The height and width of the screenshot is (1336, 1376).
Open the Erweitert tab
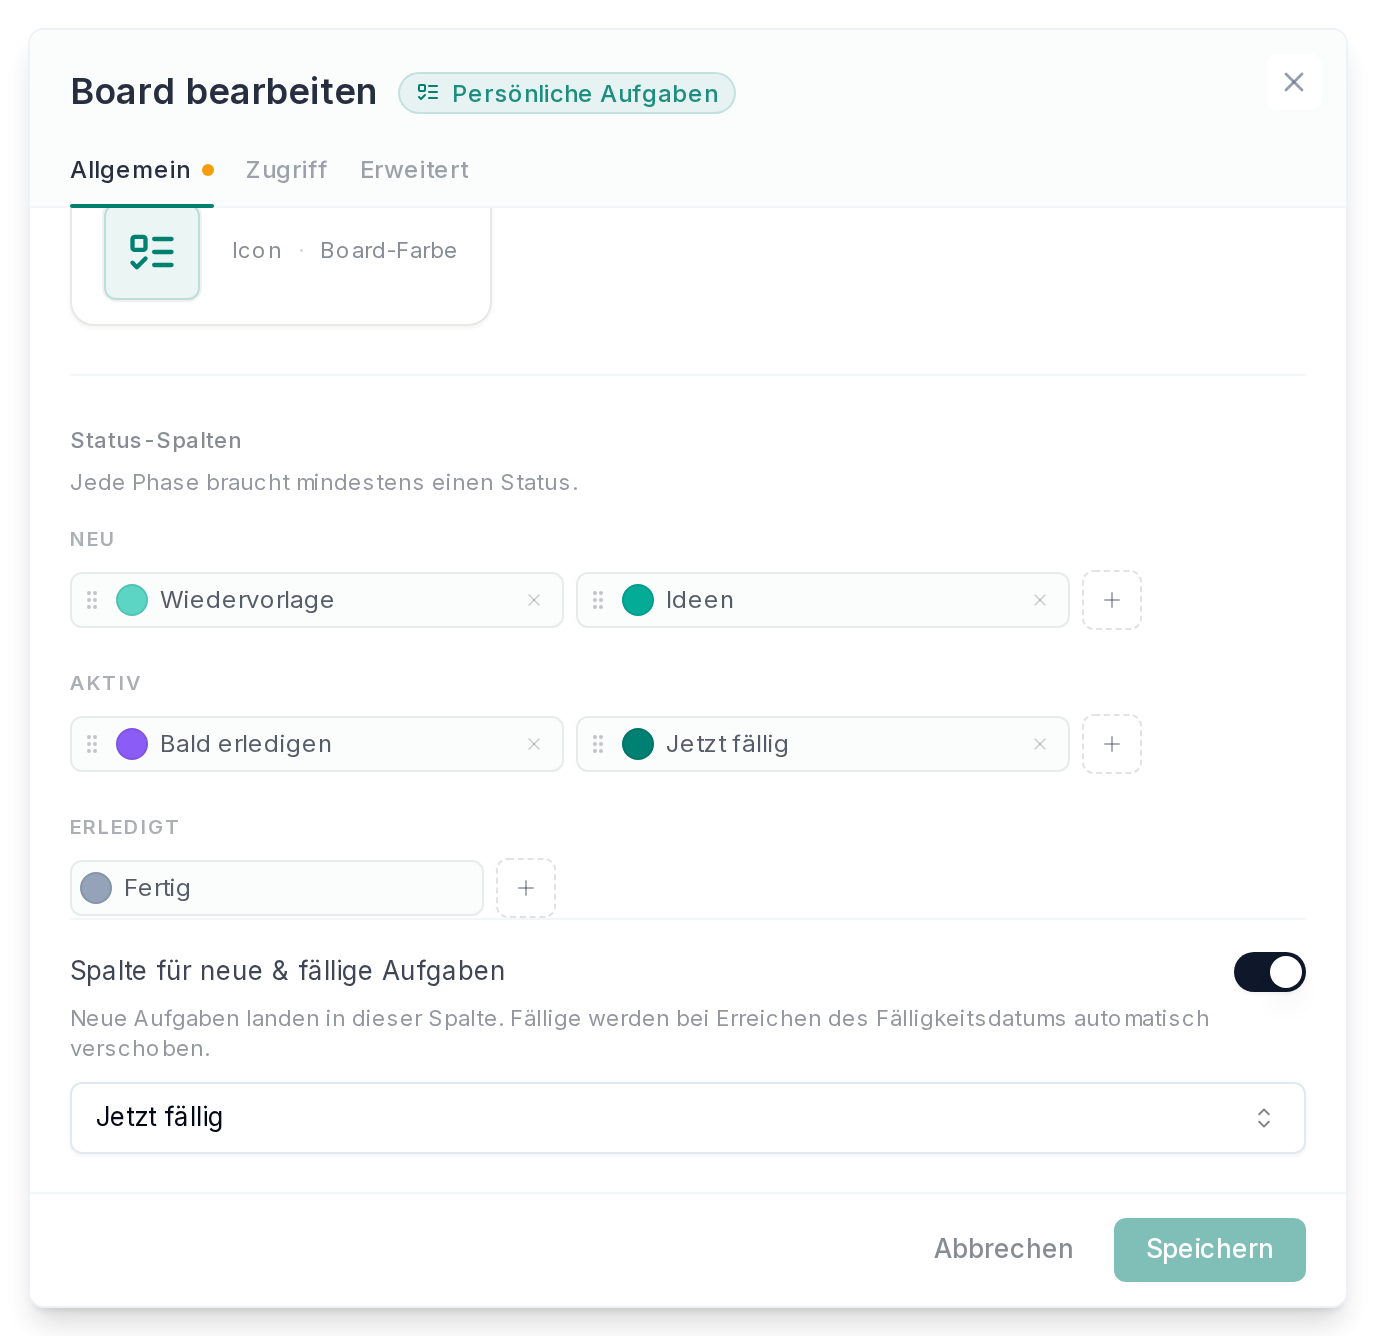tap(414, 170)
